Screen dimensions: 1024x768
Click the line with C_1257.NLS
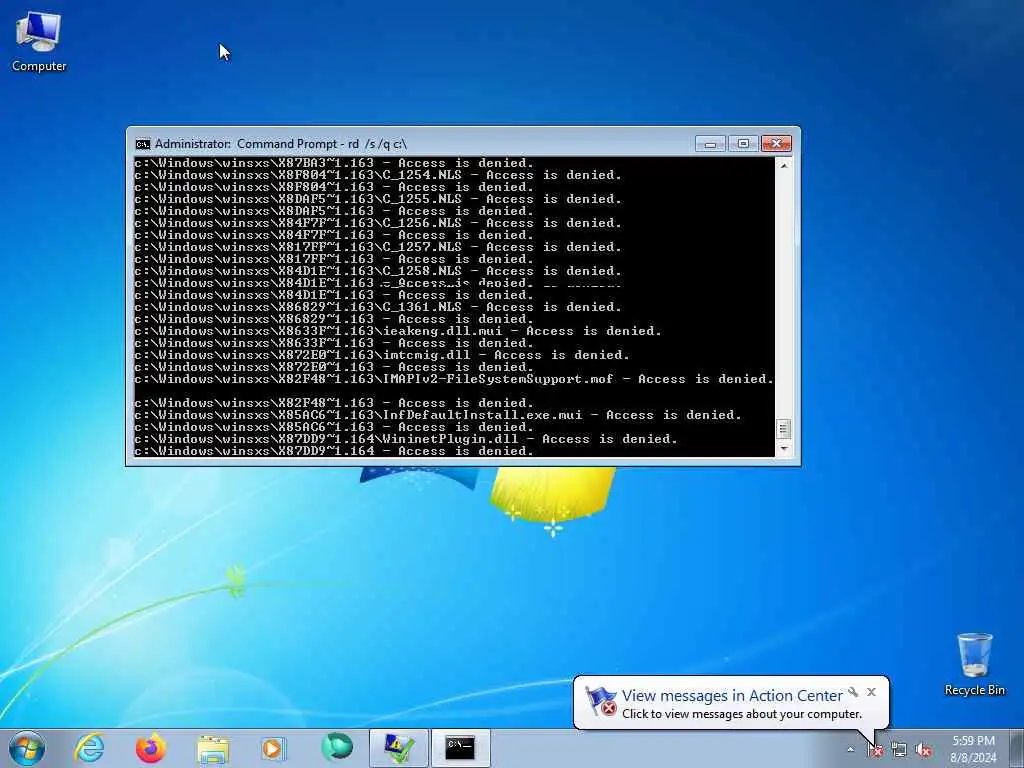[378, 247]
